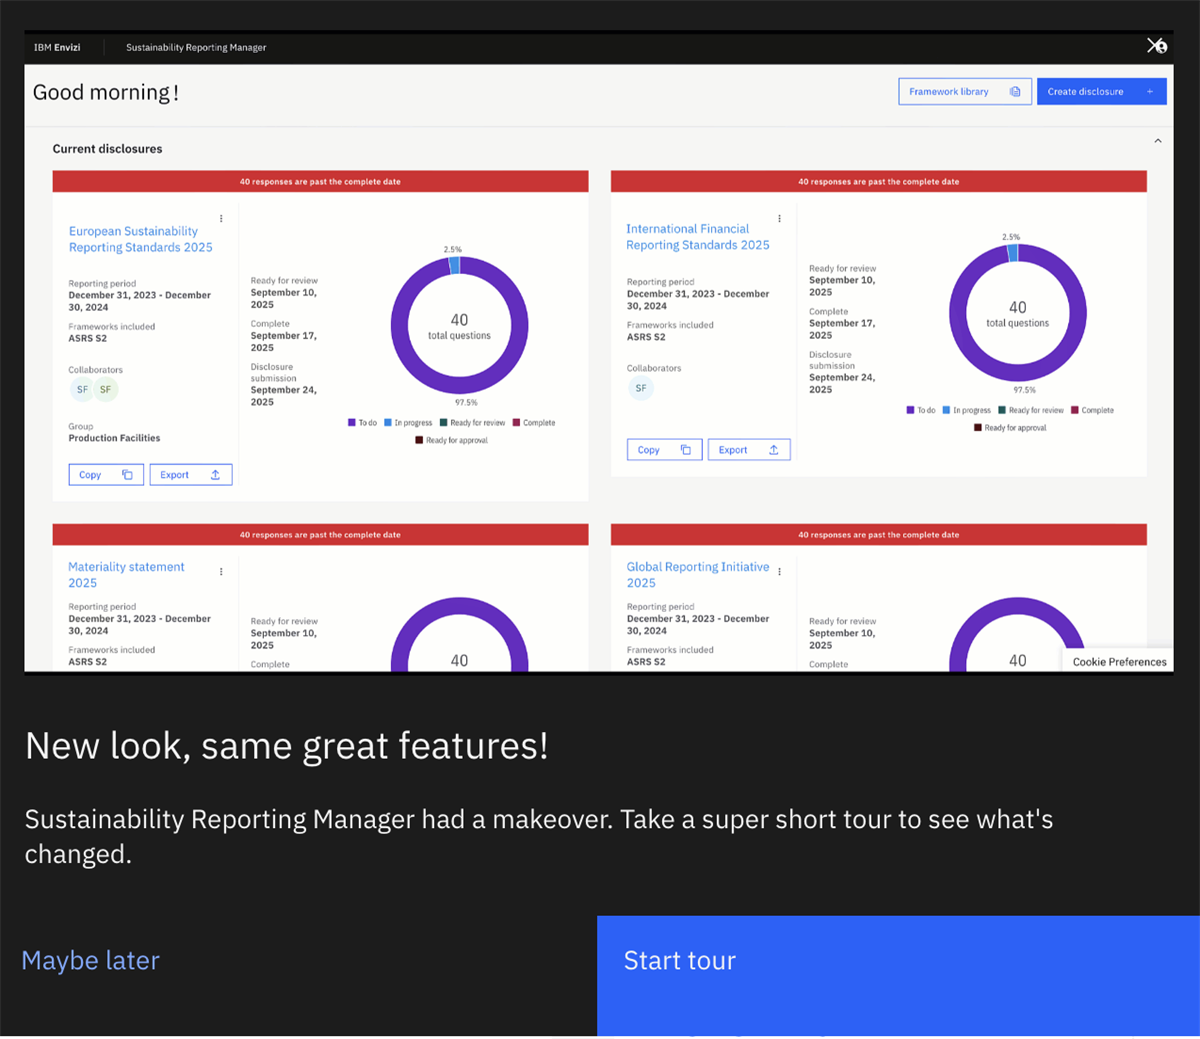
Task: Click the New look, same great features heading
Action: coord(287,746)
